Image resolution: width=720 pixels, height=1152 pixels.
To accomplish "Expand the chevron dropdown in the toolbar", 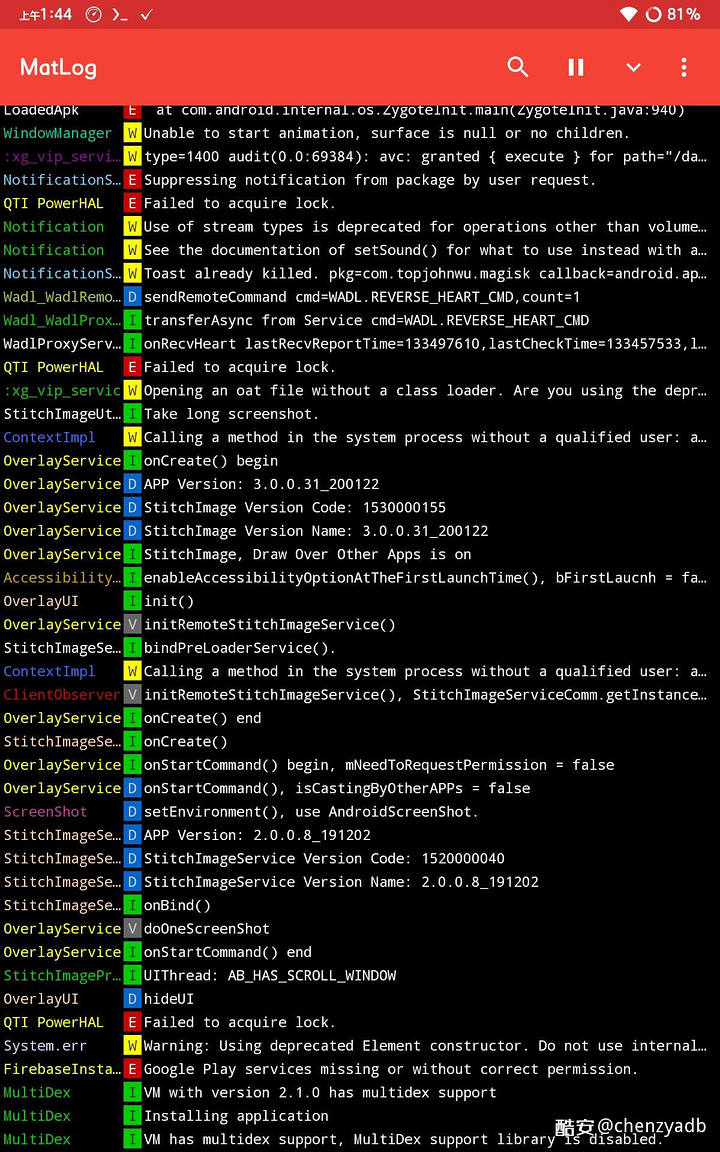I will 633,68.
